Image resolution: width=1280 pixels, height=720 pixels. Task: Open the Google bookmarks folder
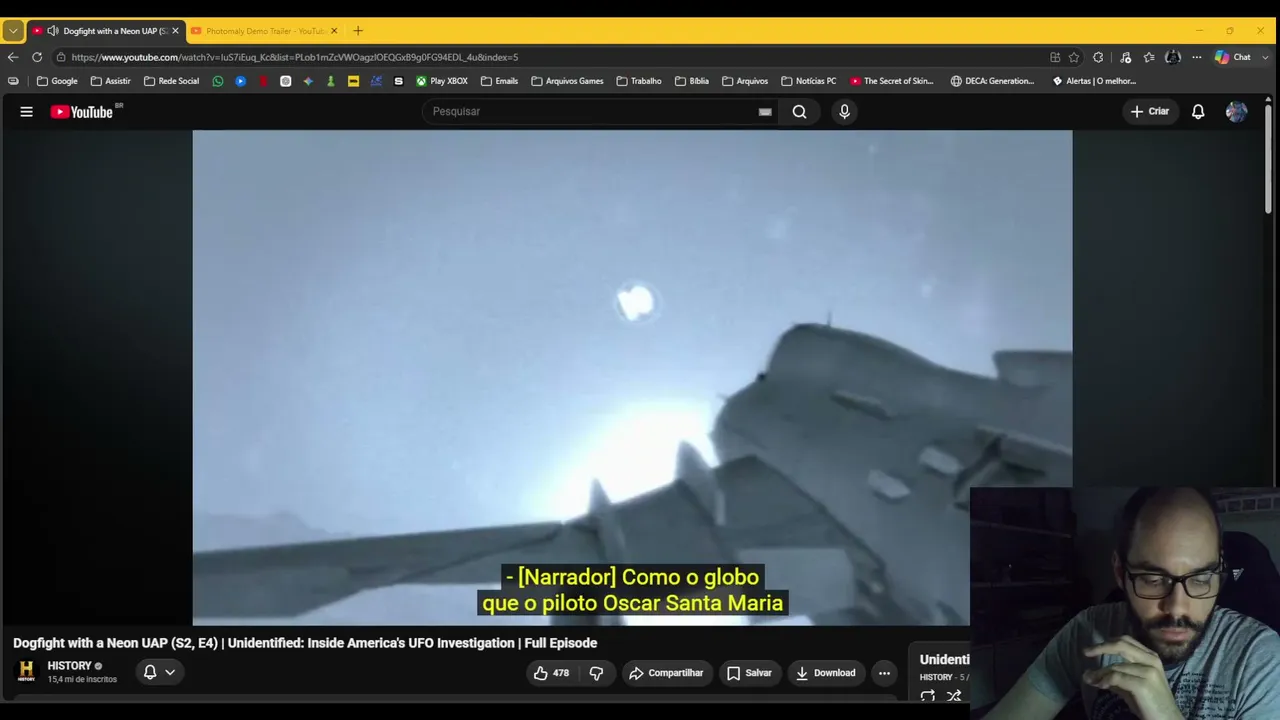coord(57,81)
